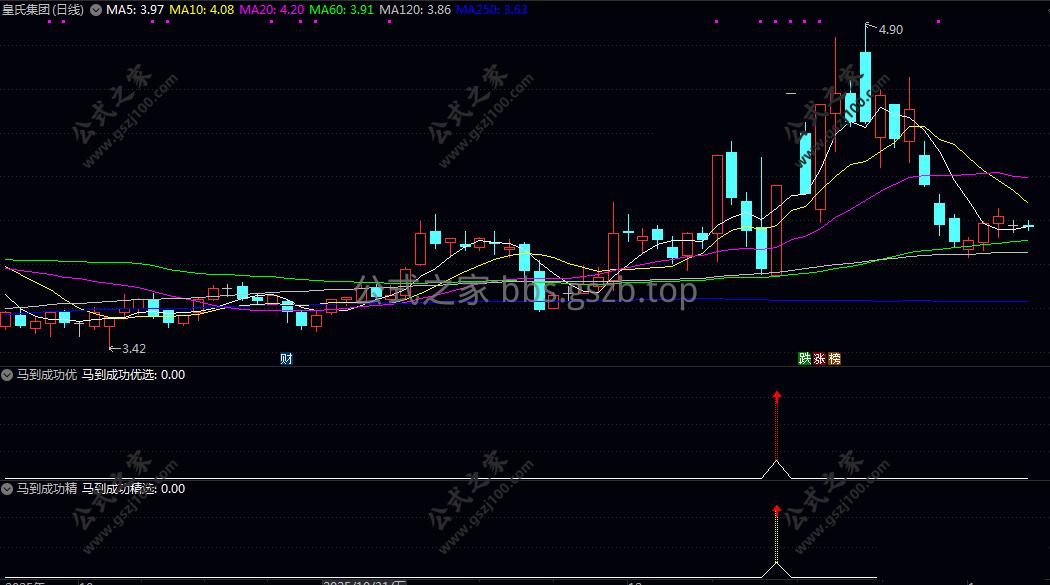
Task: Select the stock title 皇氏集团(日线)
Action: tap(44, 10)
